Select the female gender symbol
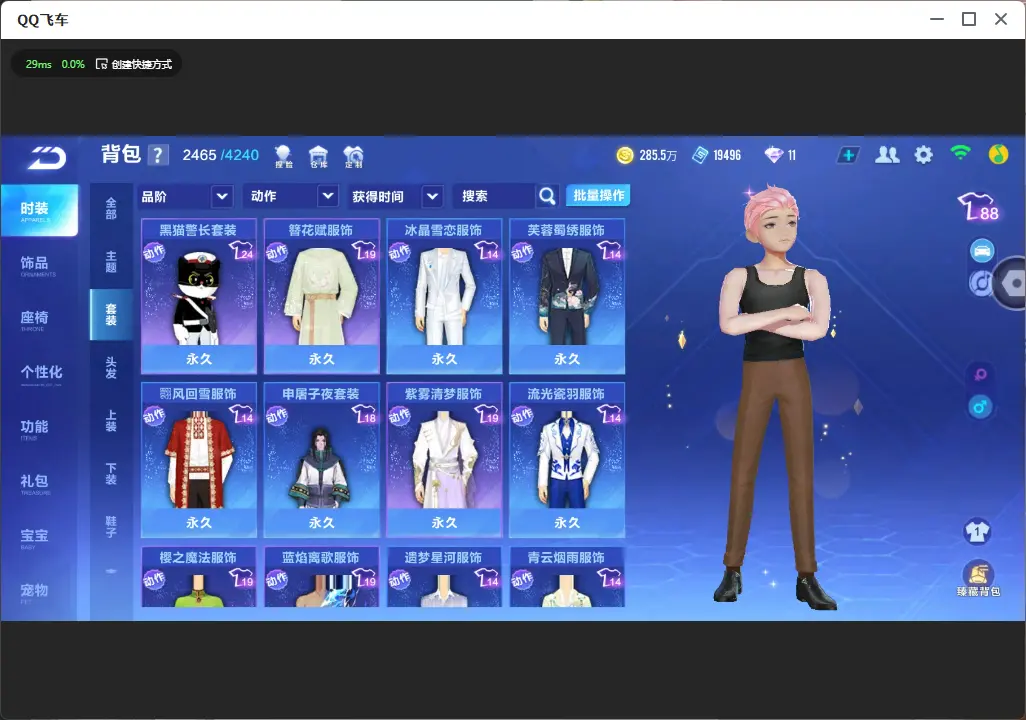1026x720 pixels. tap(980, 374)
